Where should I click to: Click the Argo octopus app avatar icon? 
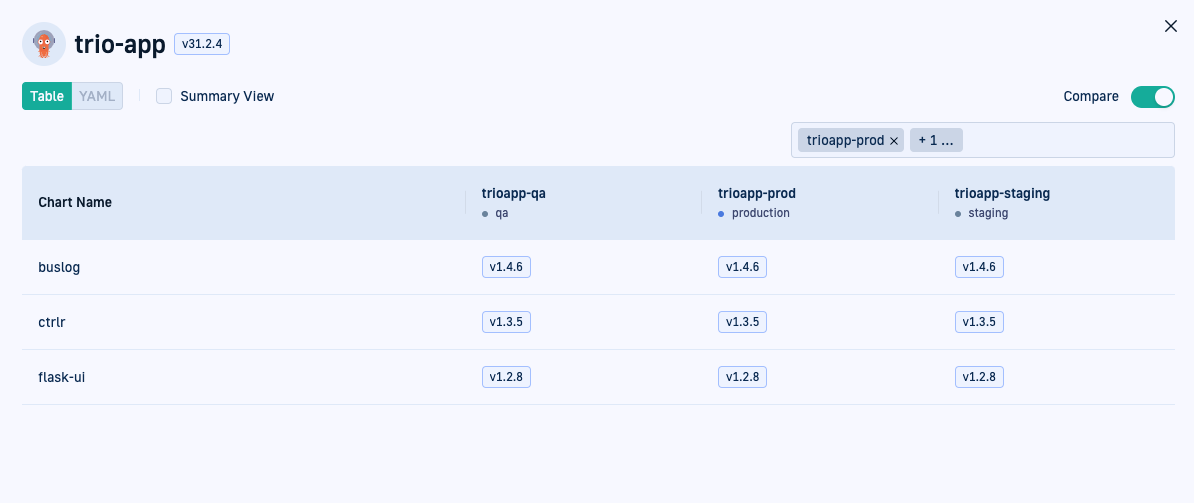tap(43, 44)
